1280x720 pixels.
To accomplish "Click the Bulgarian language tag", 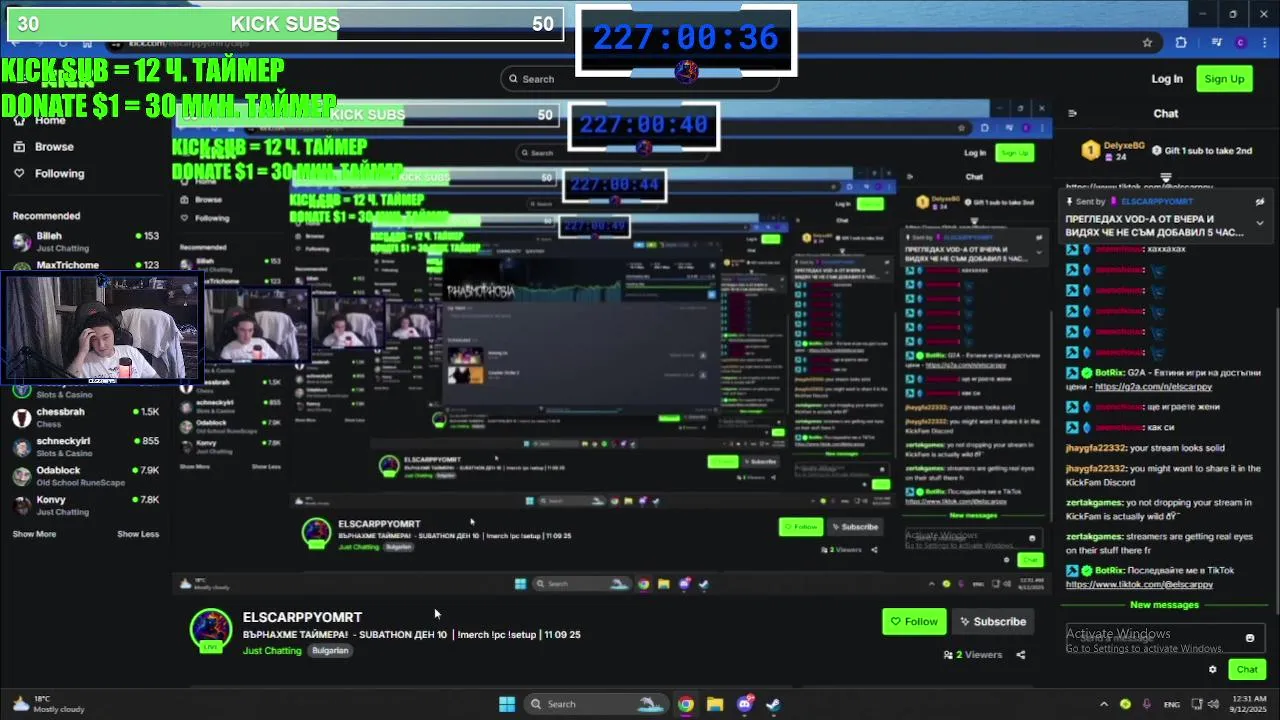I will click(330, 651).
